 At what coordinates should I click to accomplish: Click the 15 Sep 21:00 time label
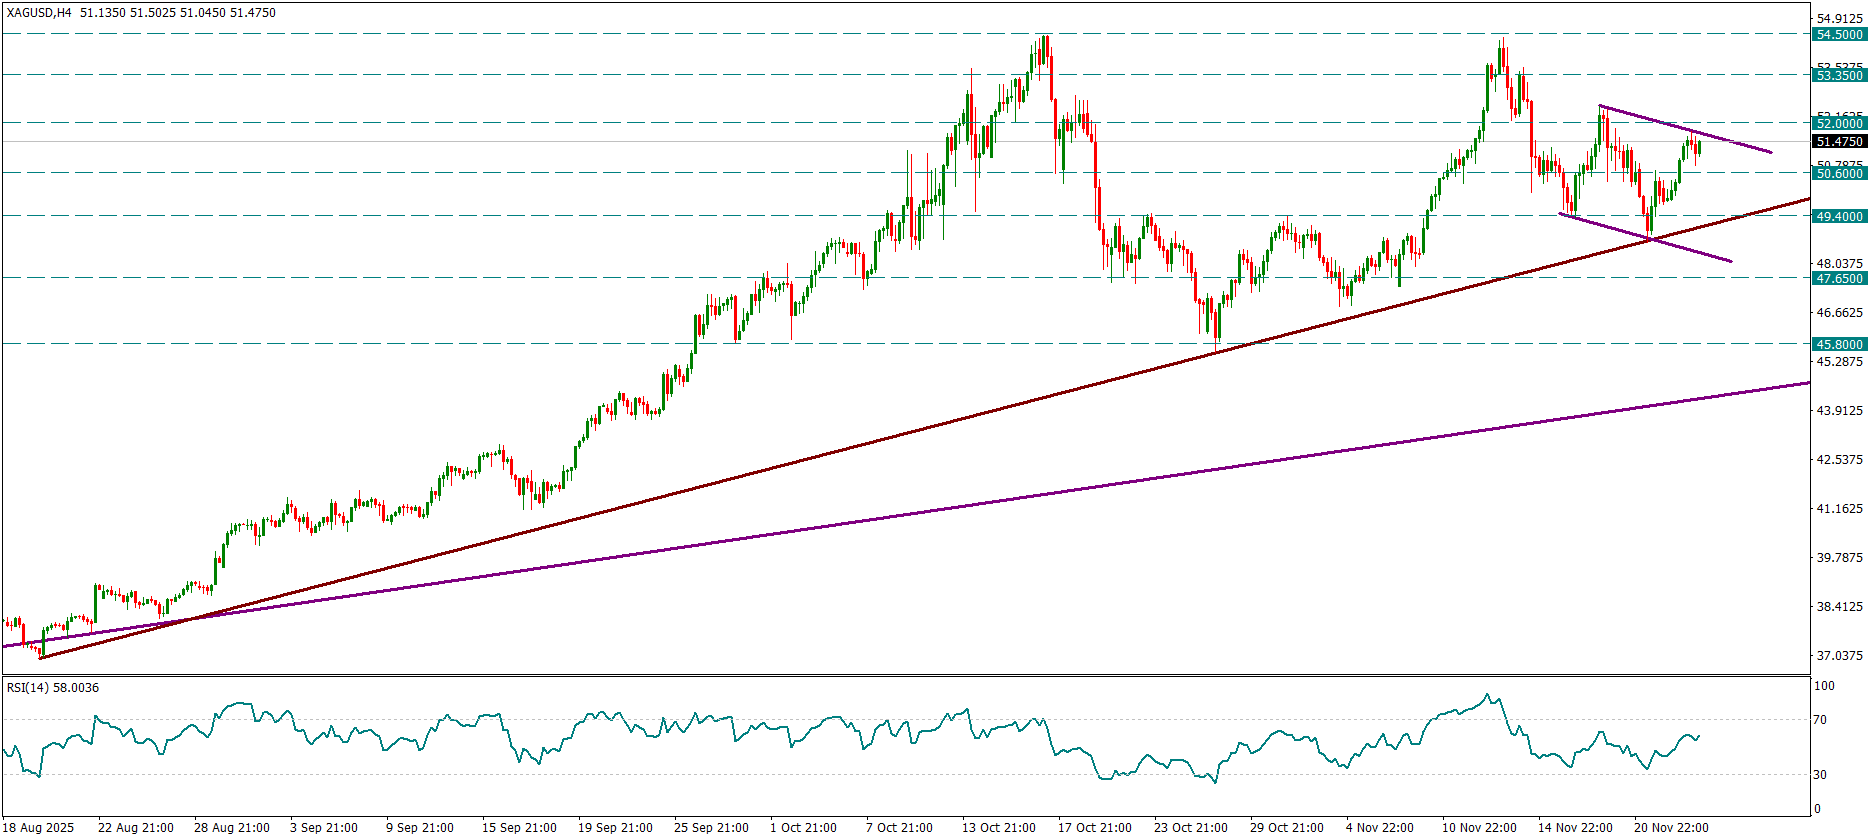pyautogui.click(x=518, y=827)
